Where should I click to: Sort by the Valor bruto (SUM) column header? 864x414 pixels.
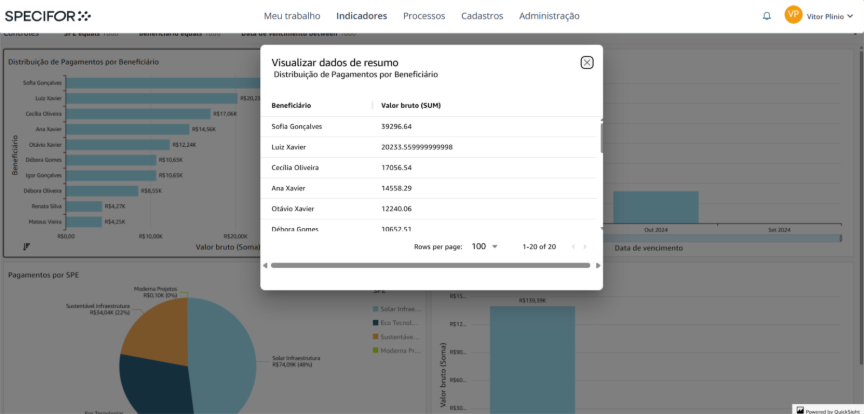[411, 105]
